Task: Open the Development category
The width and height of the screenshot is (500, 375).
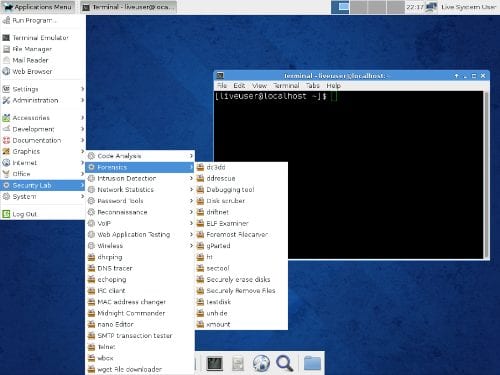Action: 43,129
